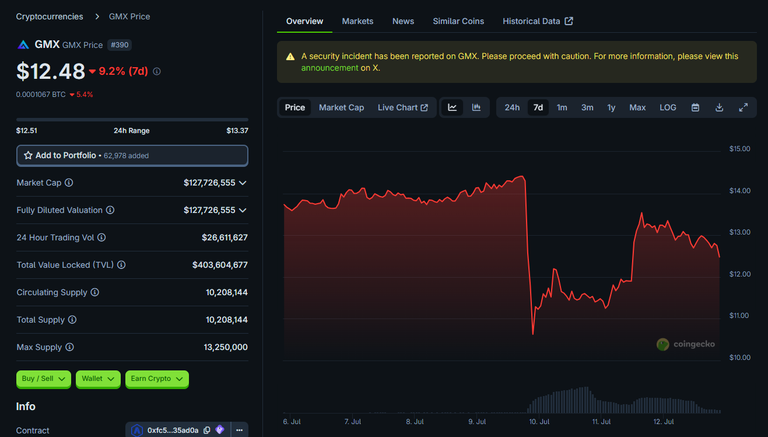Set chart range to 24h
This screenshot has width=768, height=437.
click(x=512, y=108)
